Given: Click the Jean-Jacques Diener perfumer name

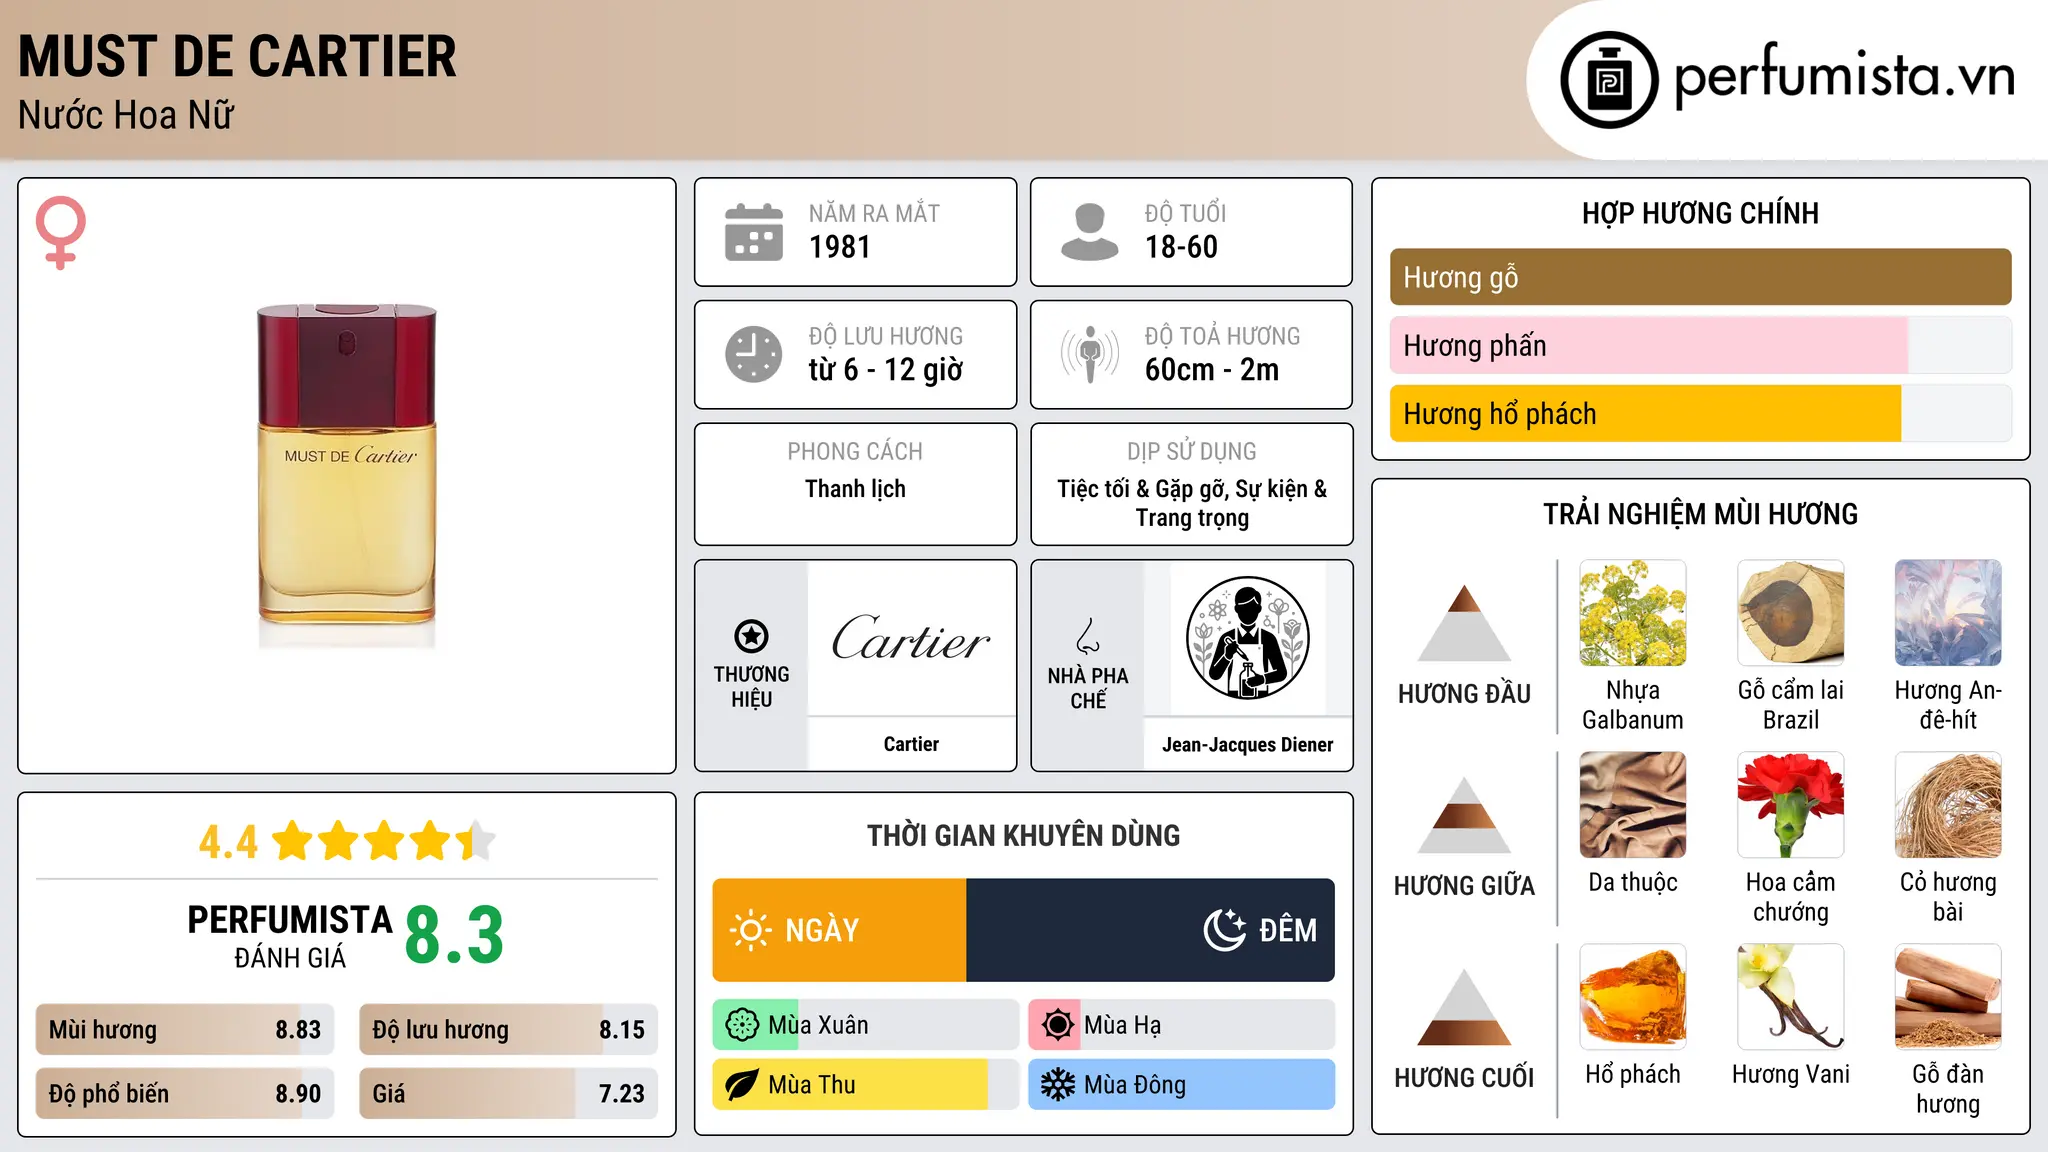Looking at the screenshot, I should [1247, 745].
